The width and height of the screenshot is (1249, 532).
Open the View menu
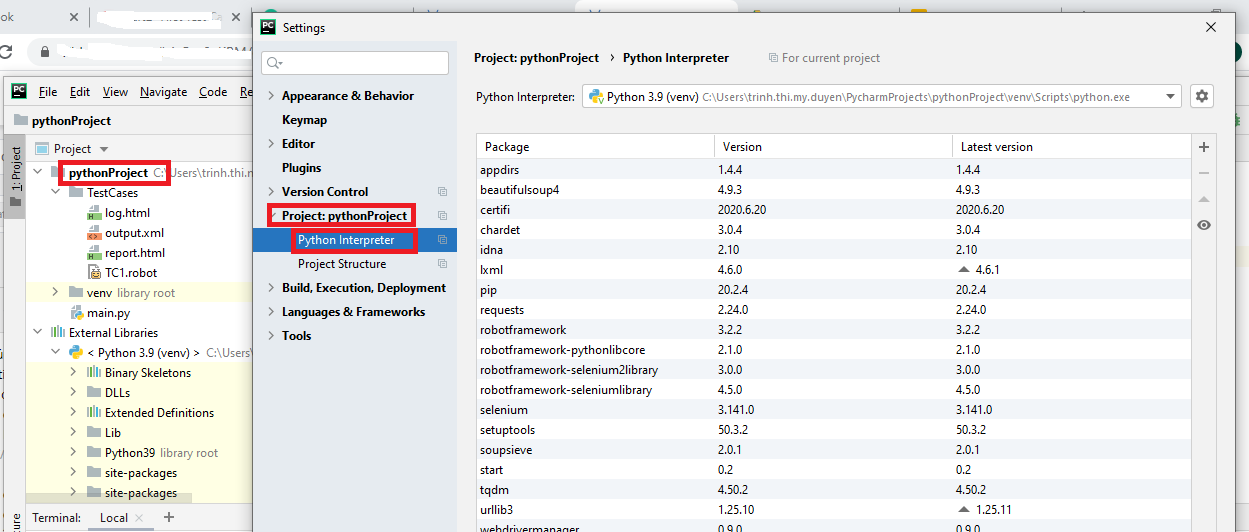pos(115,91)
